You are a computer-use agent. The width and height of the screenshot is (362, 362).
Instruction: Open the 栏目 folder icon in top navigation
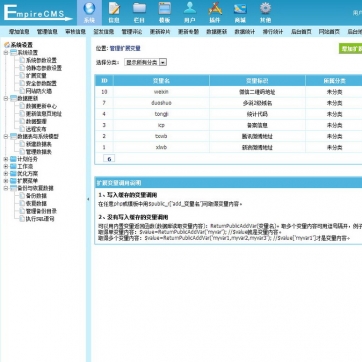coord(139,9)
